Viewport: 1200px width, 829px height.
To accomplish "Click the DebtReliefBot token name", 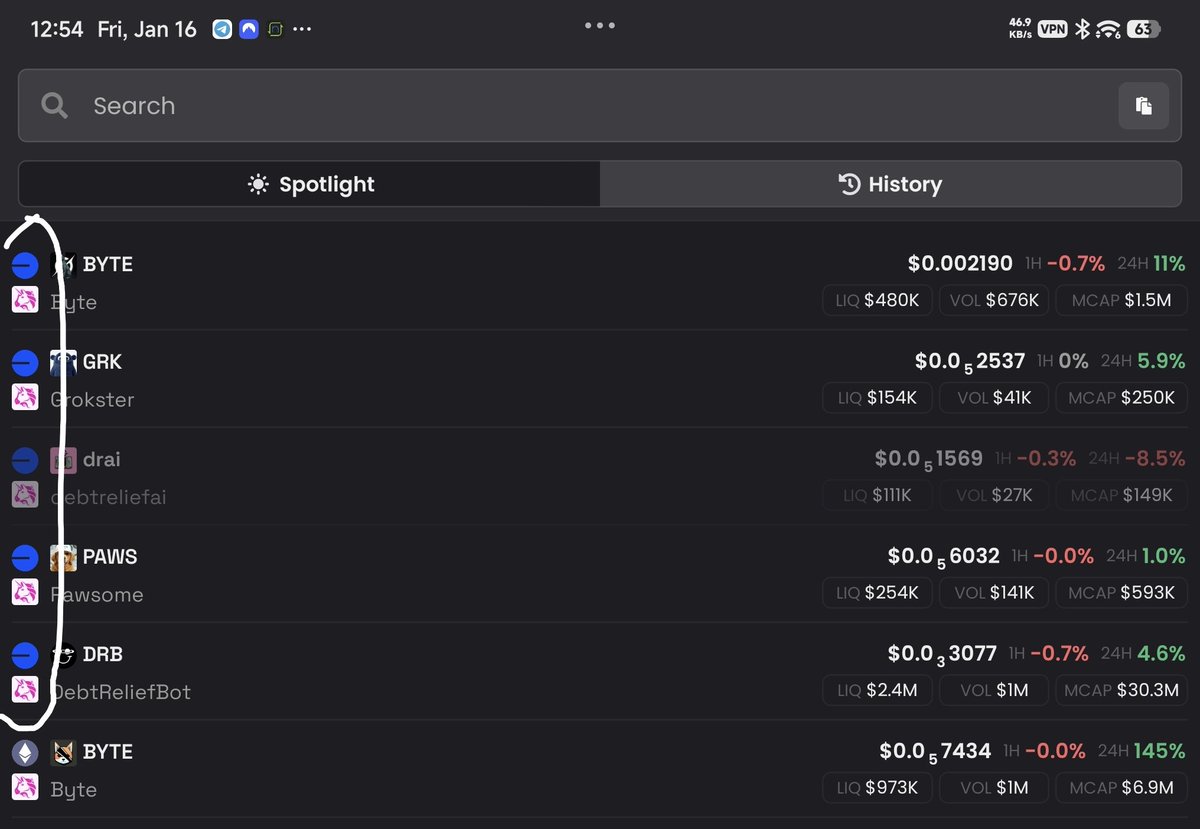I will coord(121,692).
